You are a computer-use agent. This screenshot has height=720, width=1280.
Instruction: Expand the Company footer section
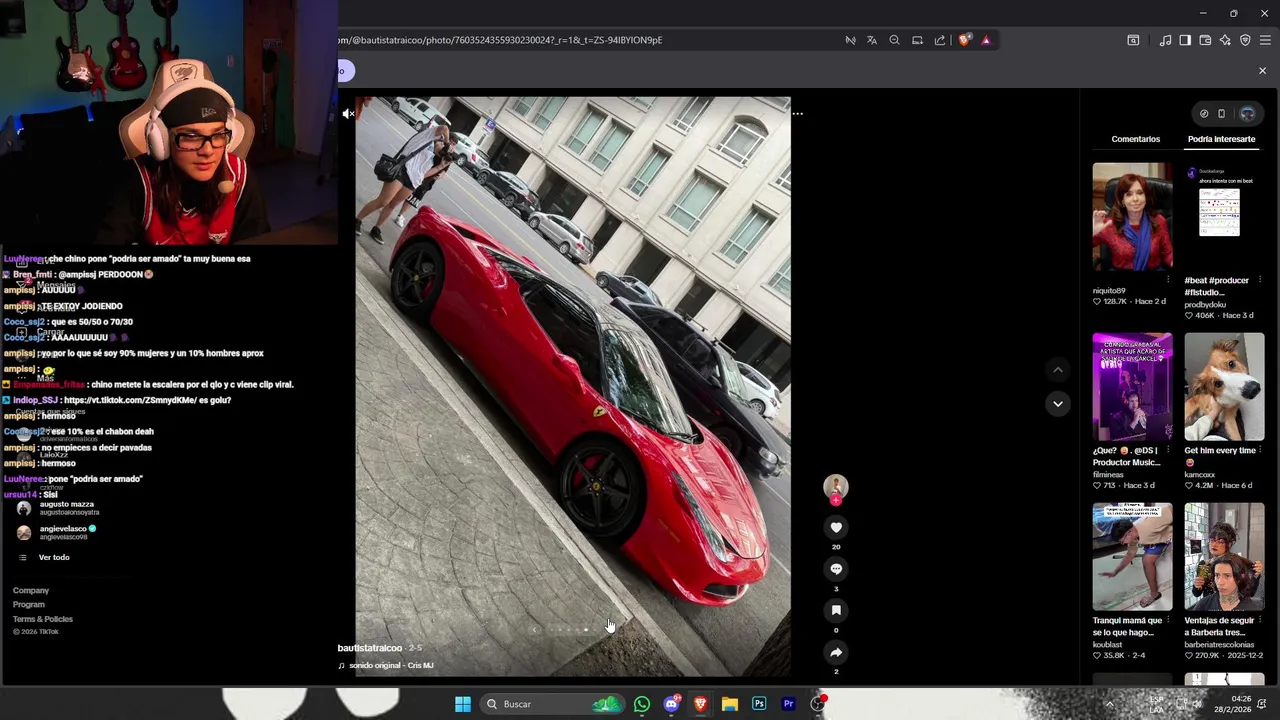pyautogui.click(x=31, y=591)
